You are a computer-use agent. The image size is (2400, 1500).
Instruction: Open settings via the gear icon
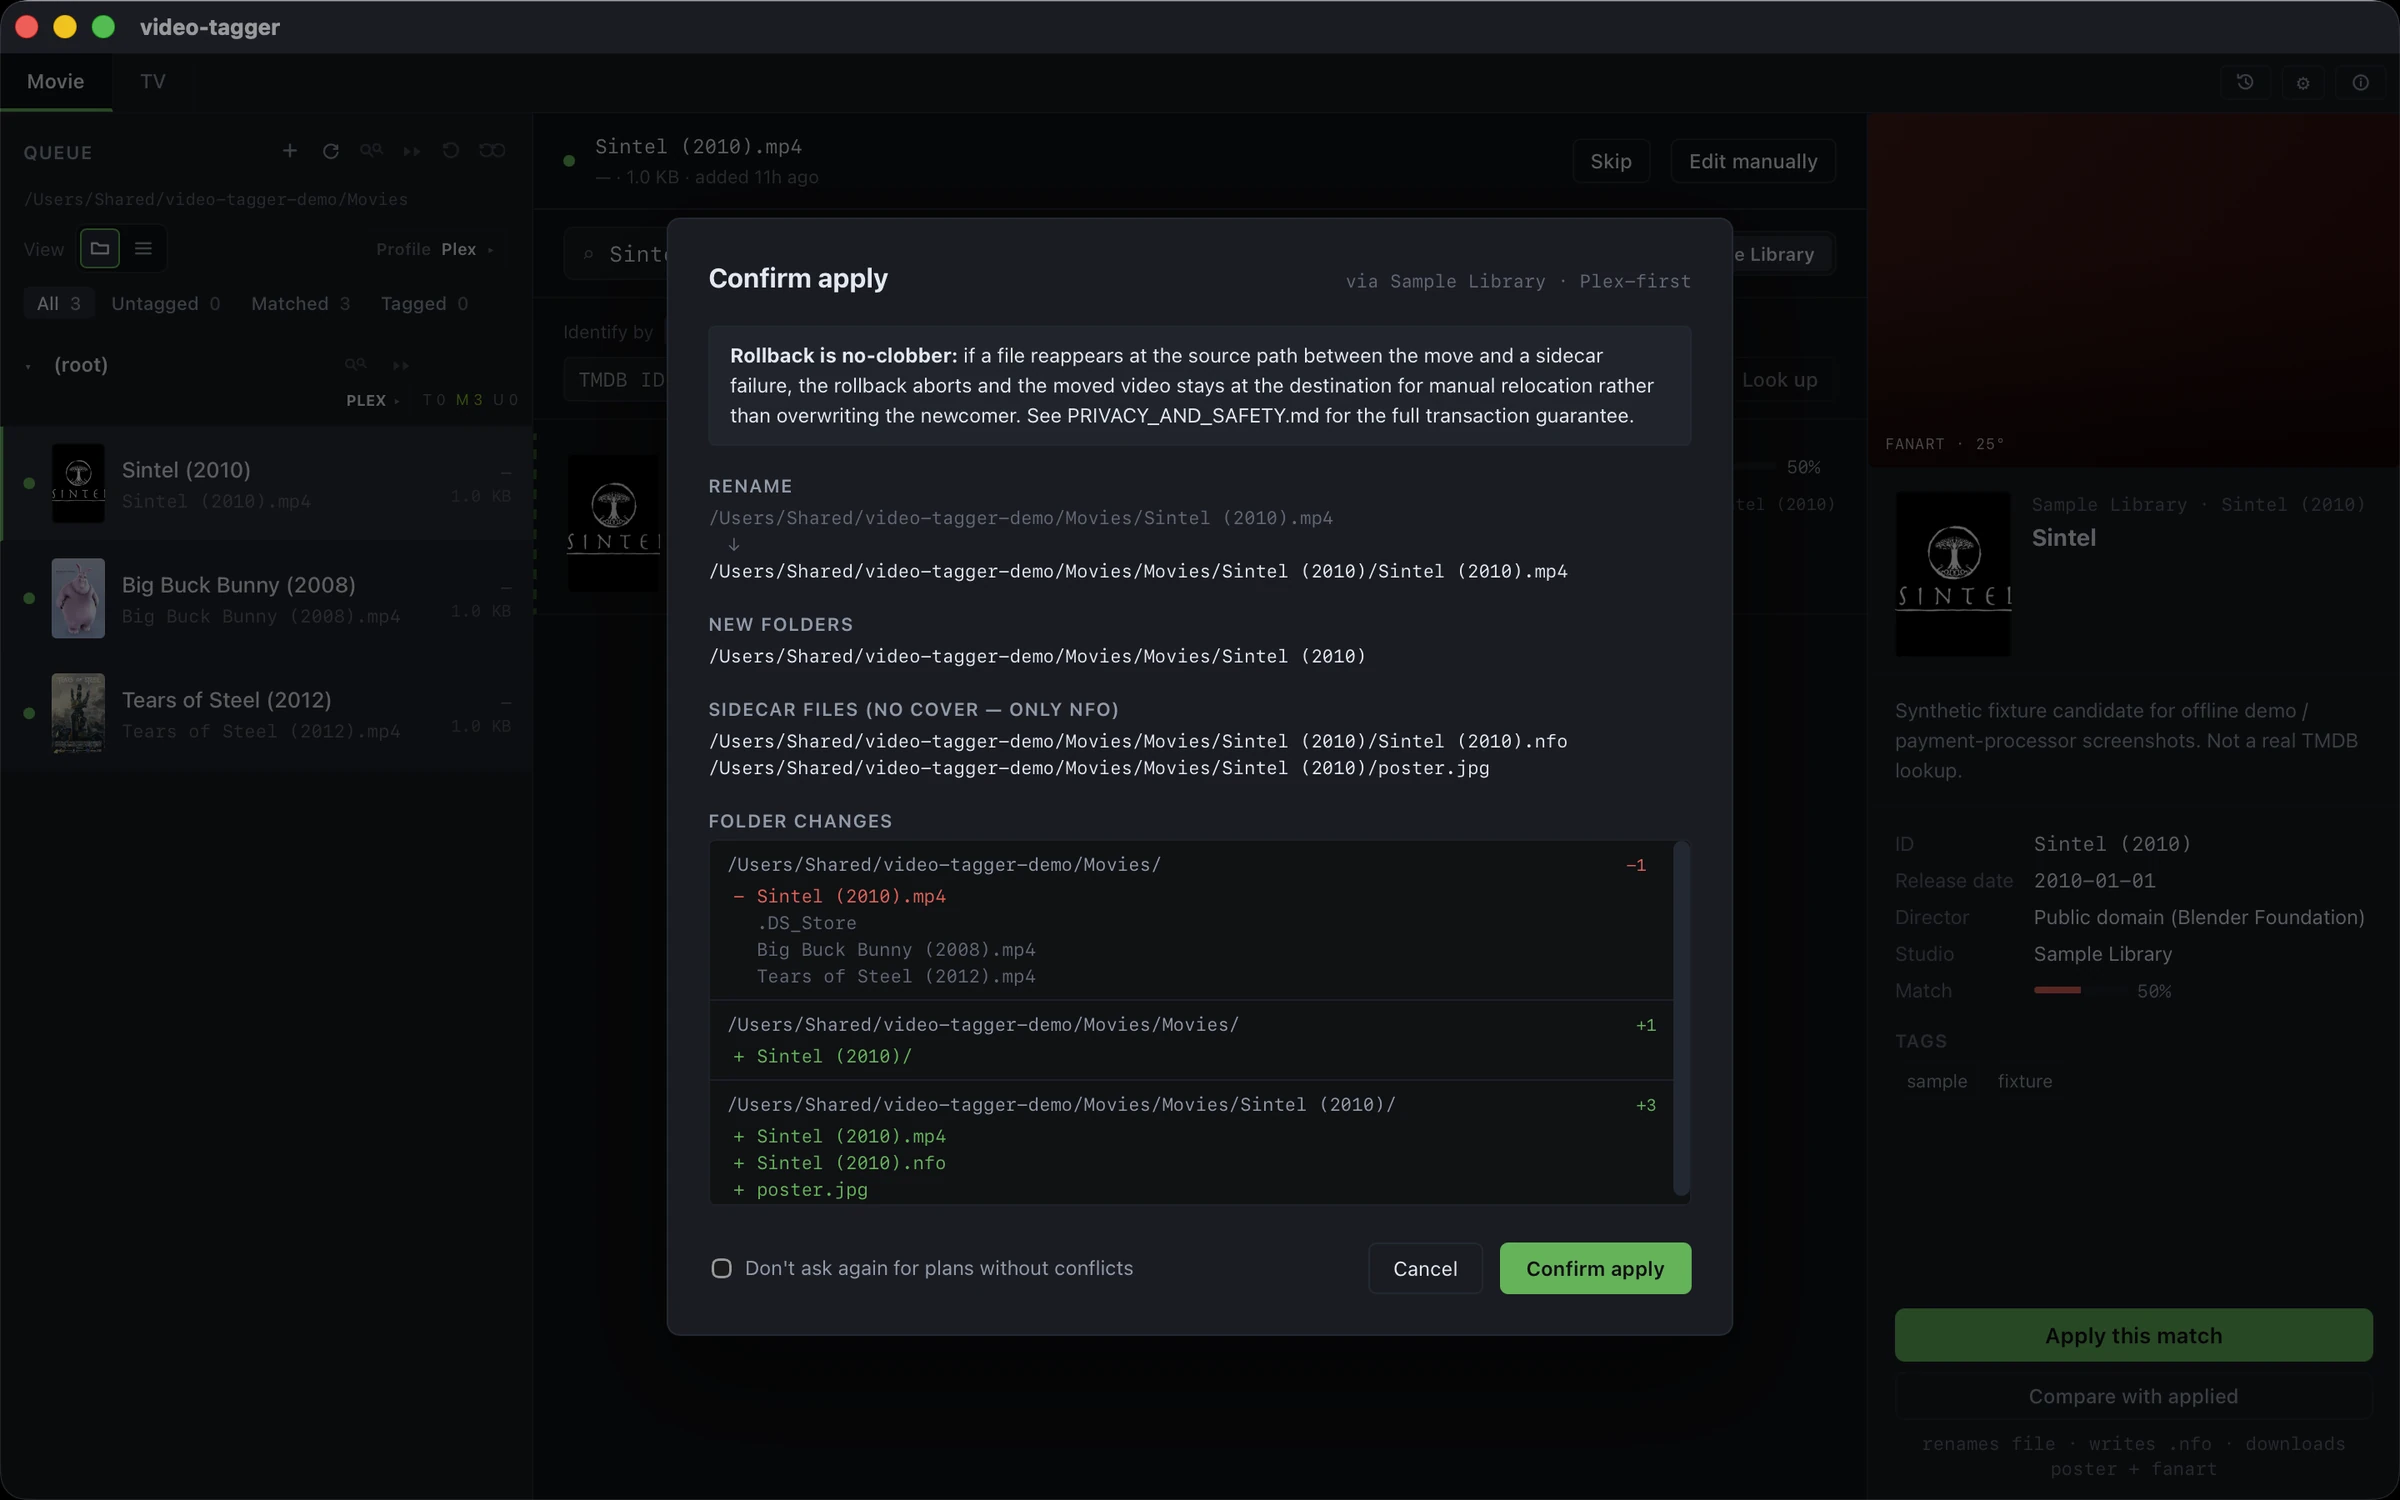click(x=2303, y=82)
